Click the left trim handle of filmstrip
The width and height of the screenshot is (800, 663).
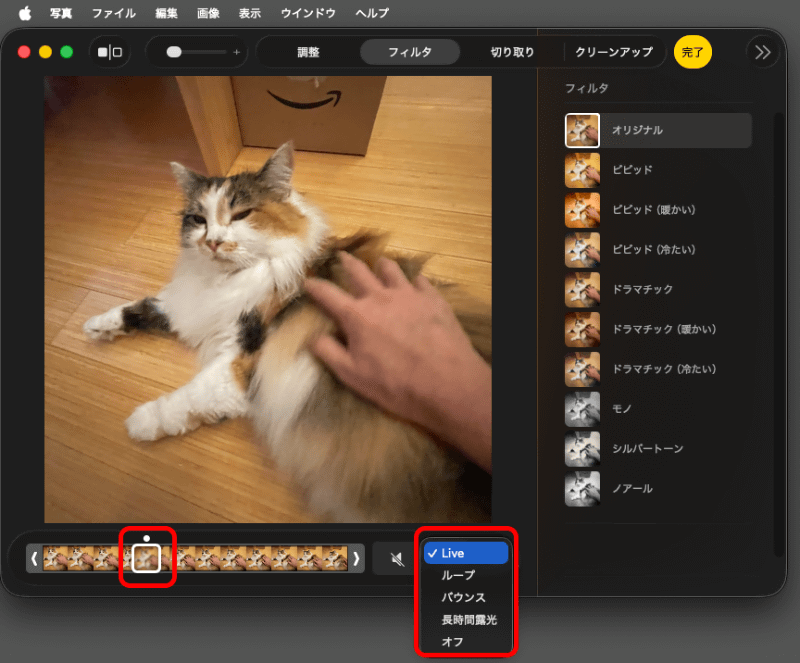click(34, 558)
